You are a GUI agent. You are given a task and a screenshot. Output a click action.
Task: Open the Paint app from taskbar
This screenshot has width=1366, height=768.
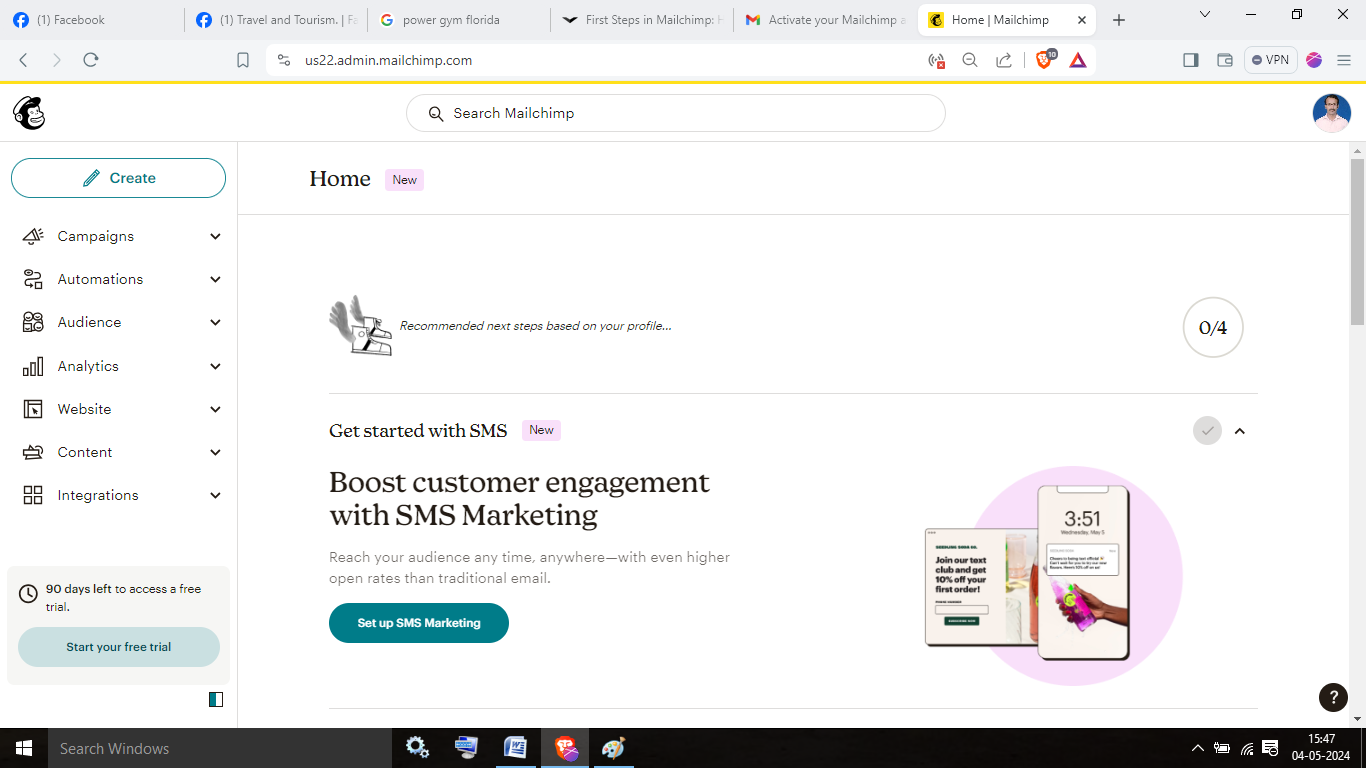click(x=613, y=748)
